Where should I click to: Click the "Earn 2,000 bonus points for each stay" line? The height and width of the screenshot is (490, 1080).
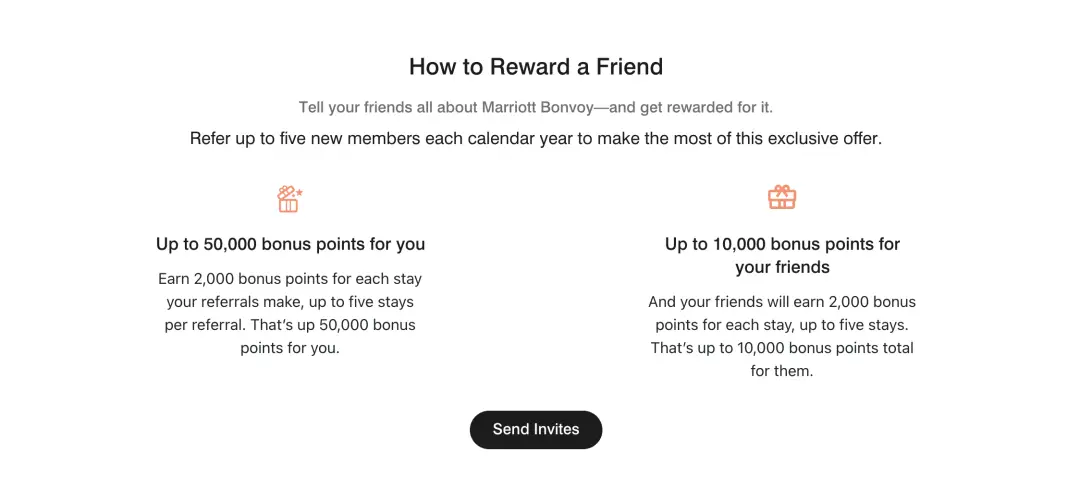290,279
